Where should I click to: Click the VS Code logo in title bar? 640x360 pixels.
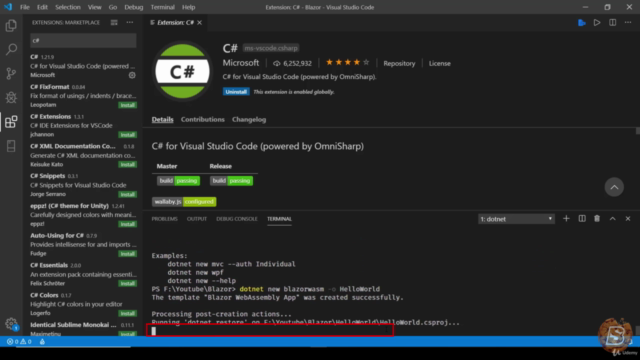(8, 7)
